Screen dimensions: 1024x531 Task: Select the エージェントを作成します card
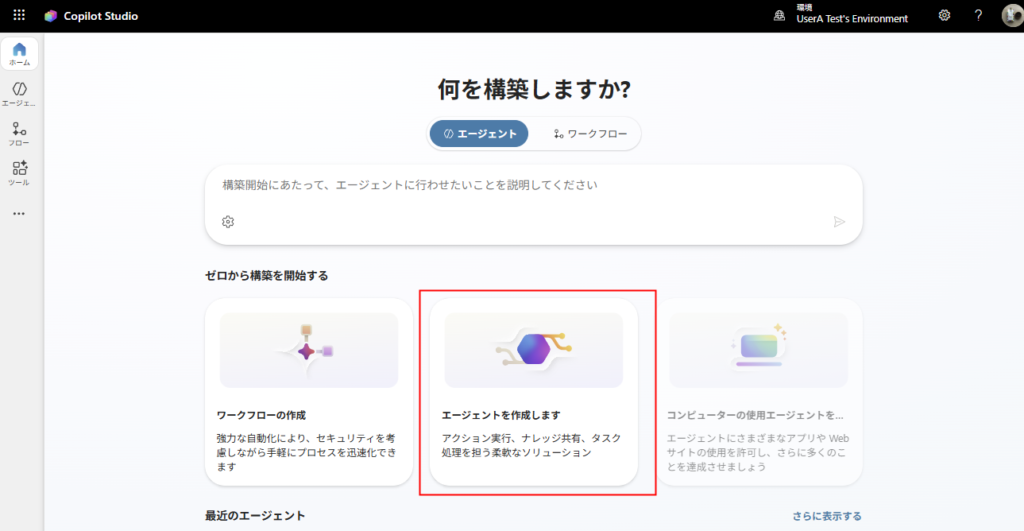click(533, 391)
